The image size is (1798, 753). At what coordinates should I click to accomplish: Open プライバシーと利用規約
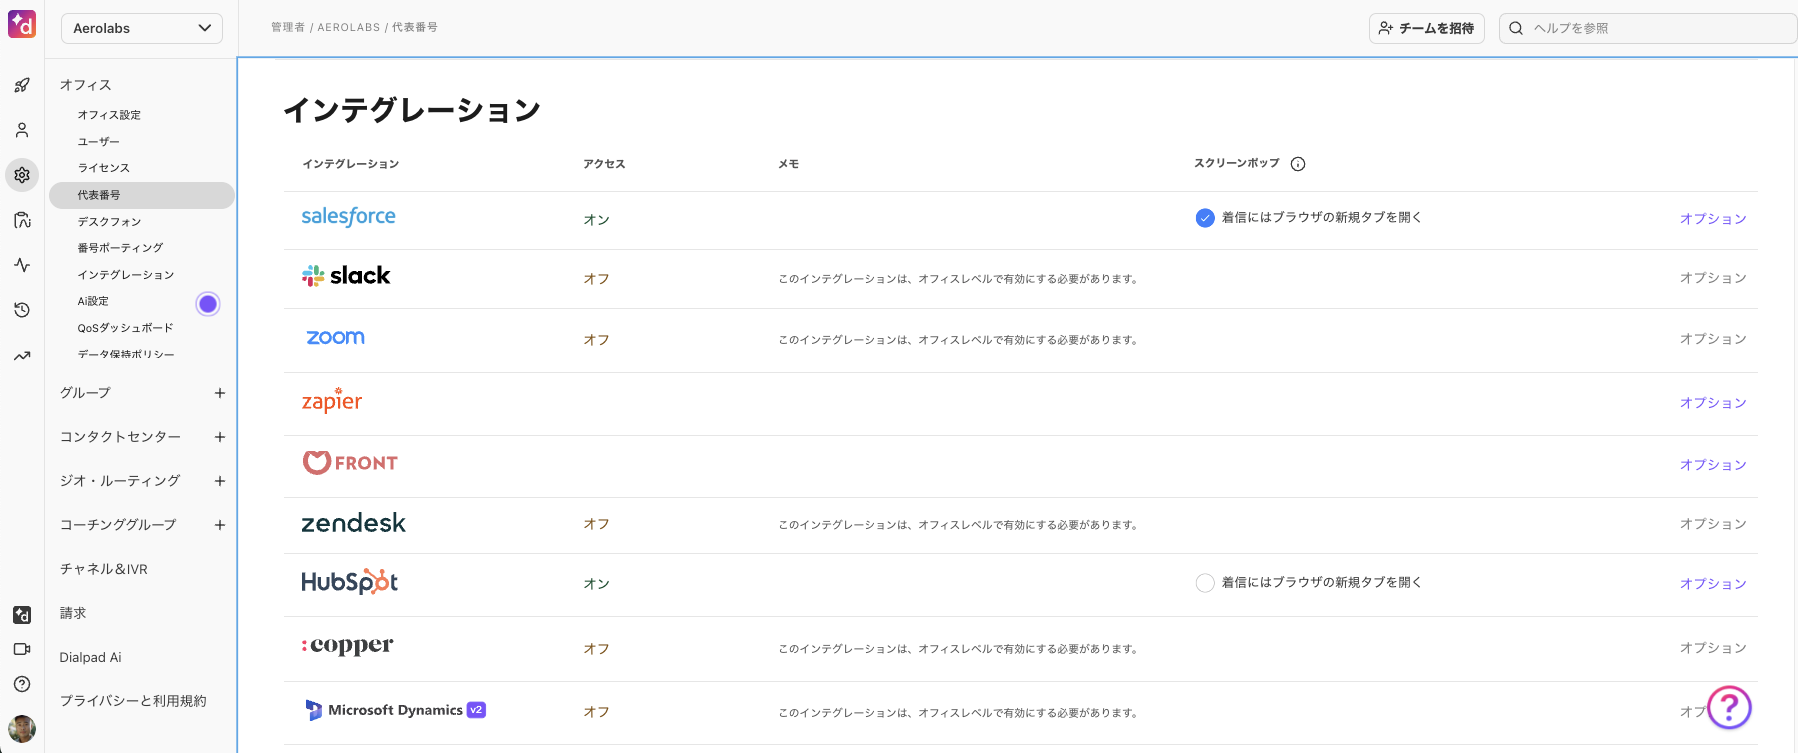pos(133,701)
